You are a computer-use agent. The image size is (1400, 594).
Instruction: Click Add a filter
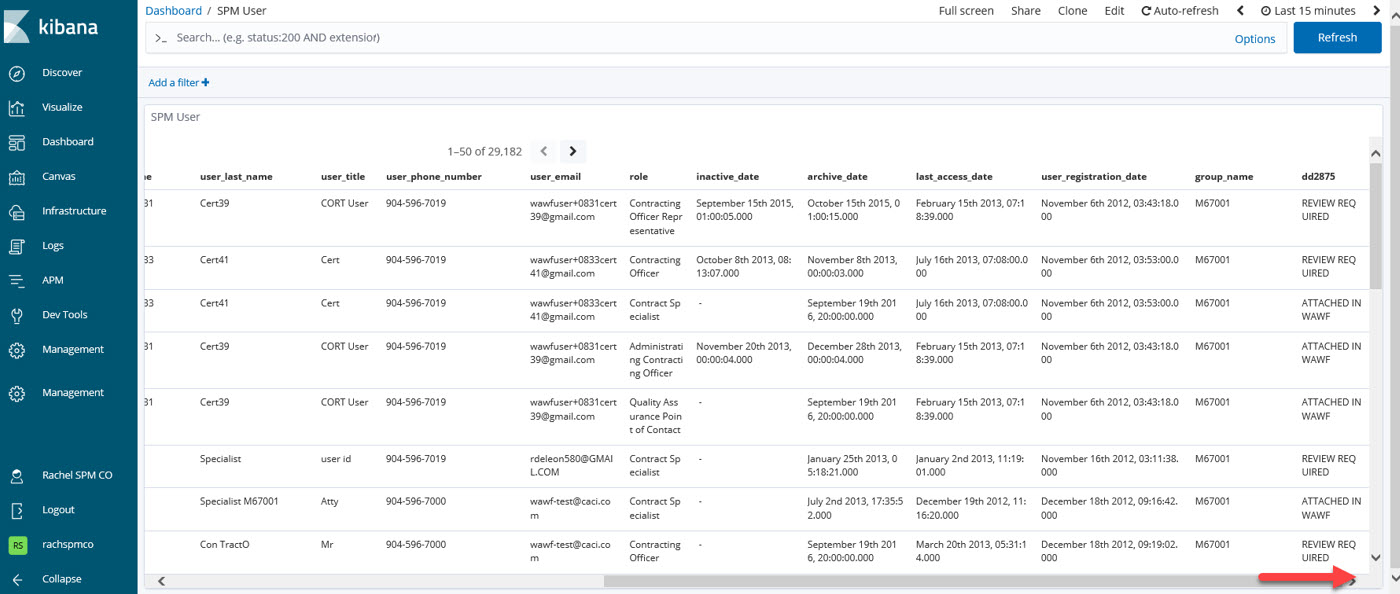click(179, 83)
